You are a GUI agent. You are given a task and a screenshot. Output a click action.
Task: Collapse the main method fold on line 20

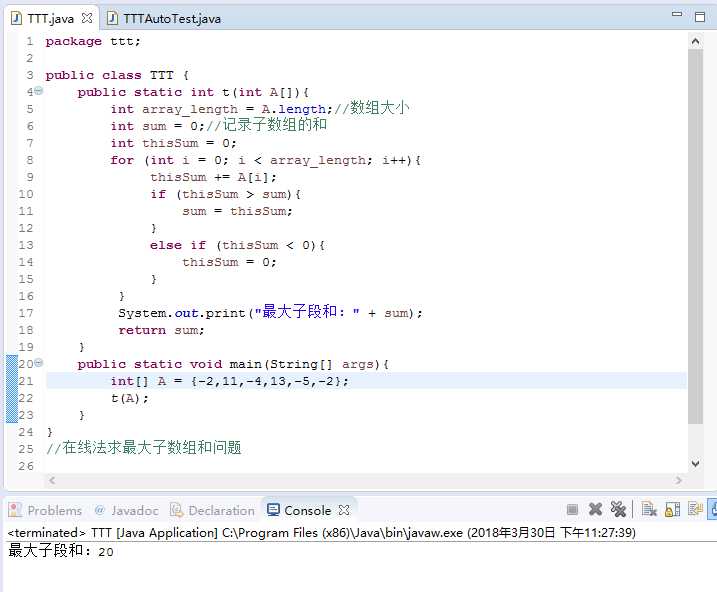[x=39, y=363]
